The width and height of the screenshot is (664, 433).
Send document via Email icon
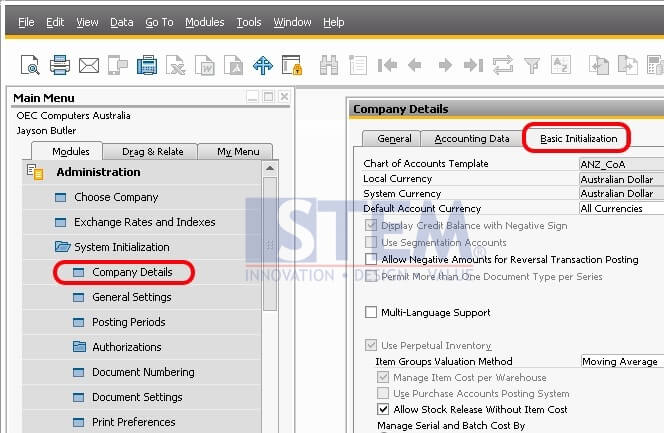point(89,66)
